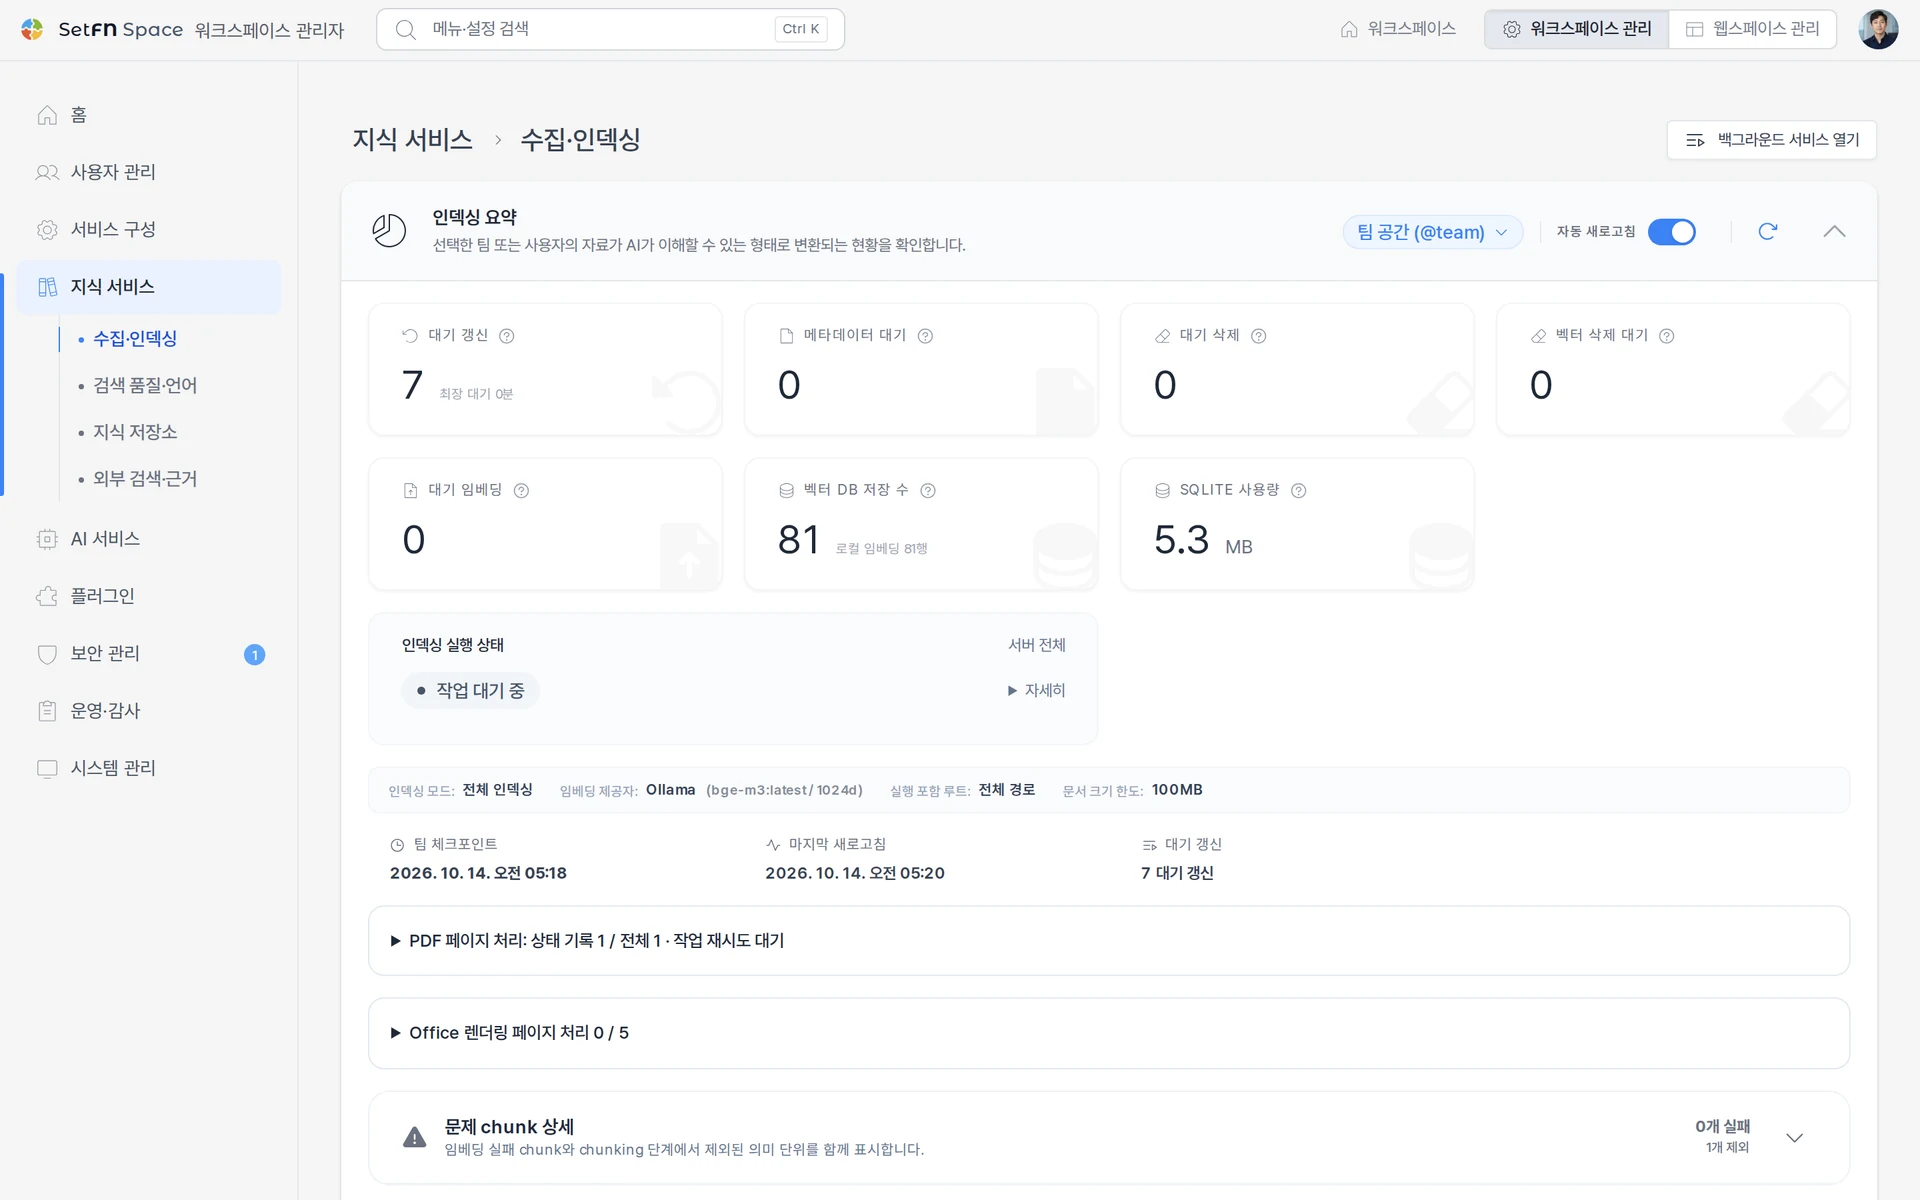Click the search magnifier icon
Screen dimensions: 1920x1200
pyautogui.click(x=405, y=29)
